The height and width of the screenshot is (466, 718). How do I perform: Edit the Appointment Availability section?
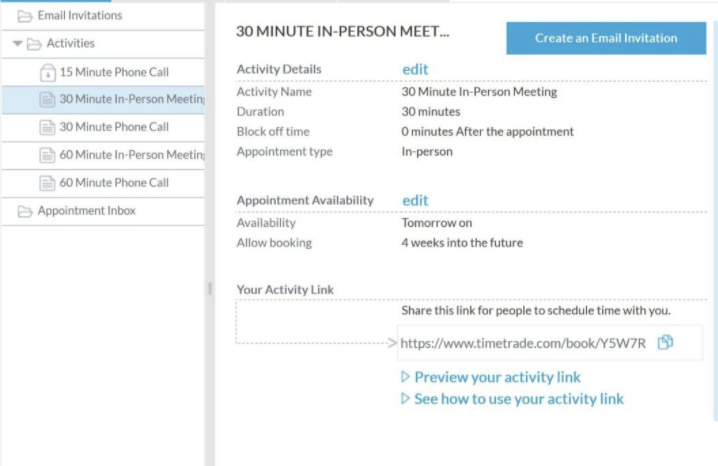pos(415,200)
